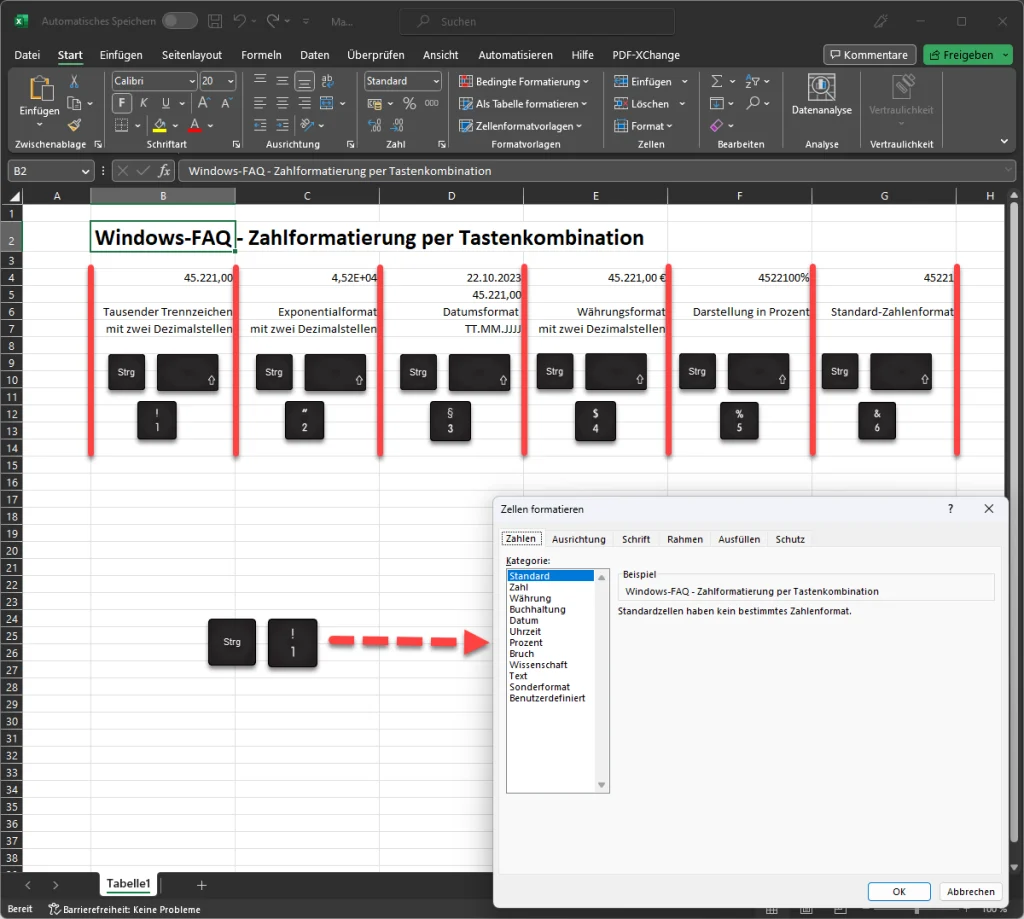Toggle the bottom align button
Viewport: 1024px width, 919px height.
coord(304,81)
